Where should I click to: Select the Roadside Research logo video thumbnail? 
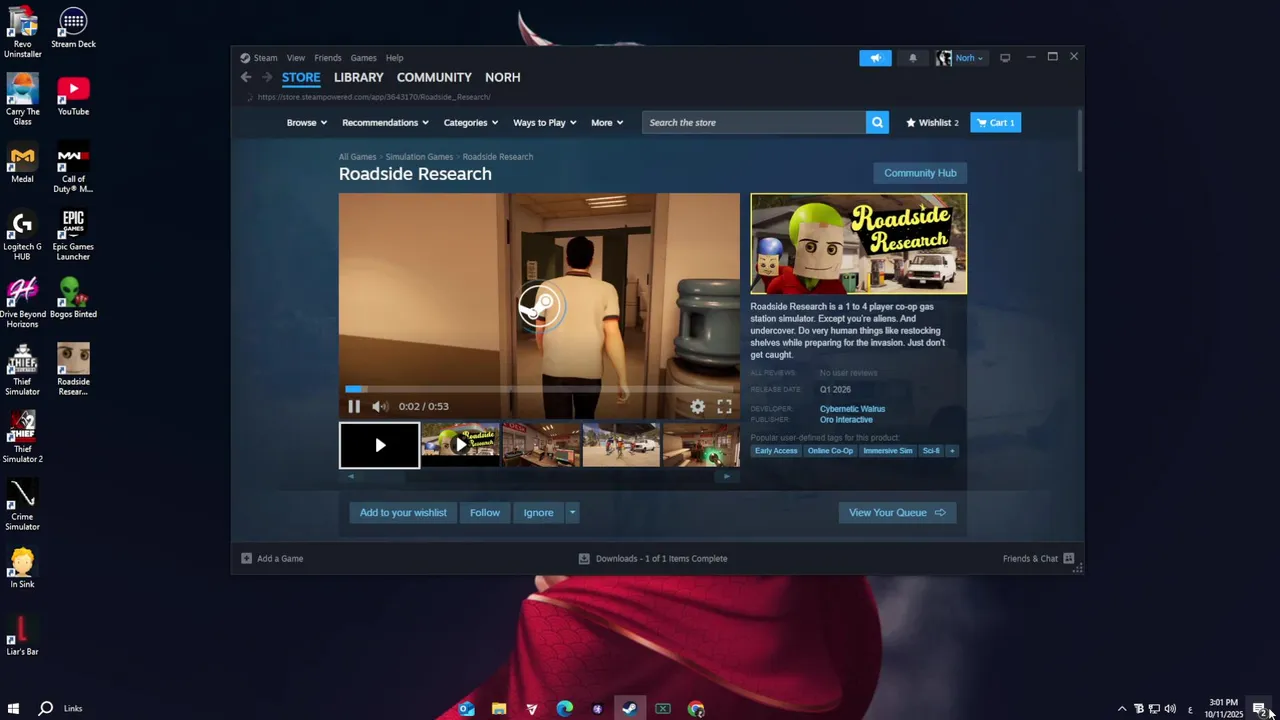click(460, 445)
